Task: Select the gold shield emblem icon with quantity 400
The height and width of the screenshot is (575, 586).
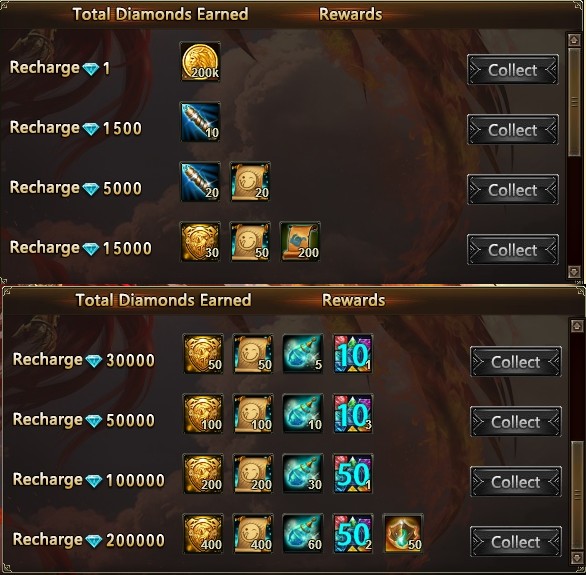Action: pyautogui.click(x=203, y=534)
